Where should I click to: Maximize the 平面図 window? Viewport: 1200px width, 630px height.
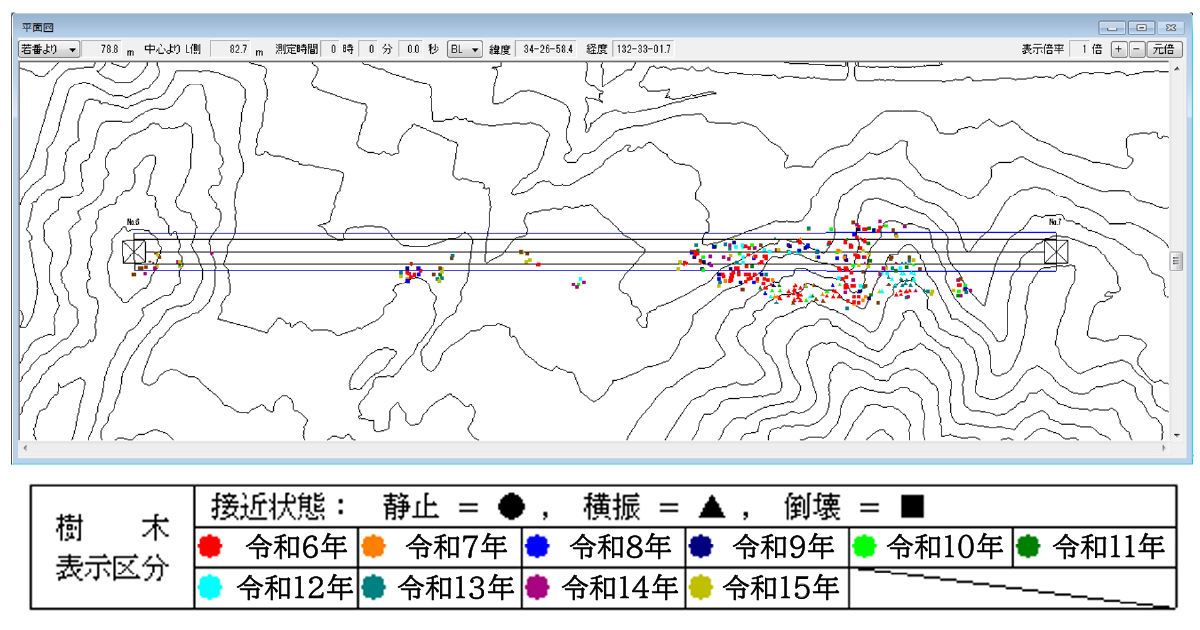(x=1142, y=27)
